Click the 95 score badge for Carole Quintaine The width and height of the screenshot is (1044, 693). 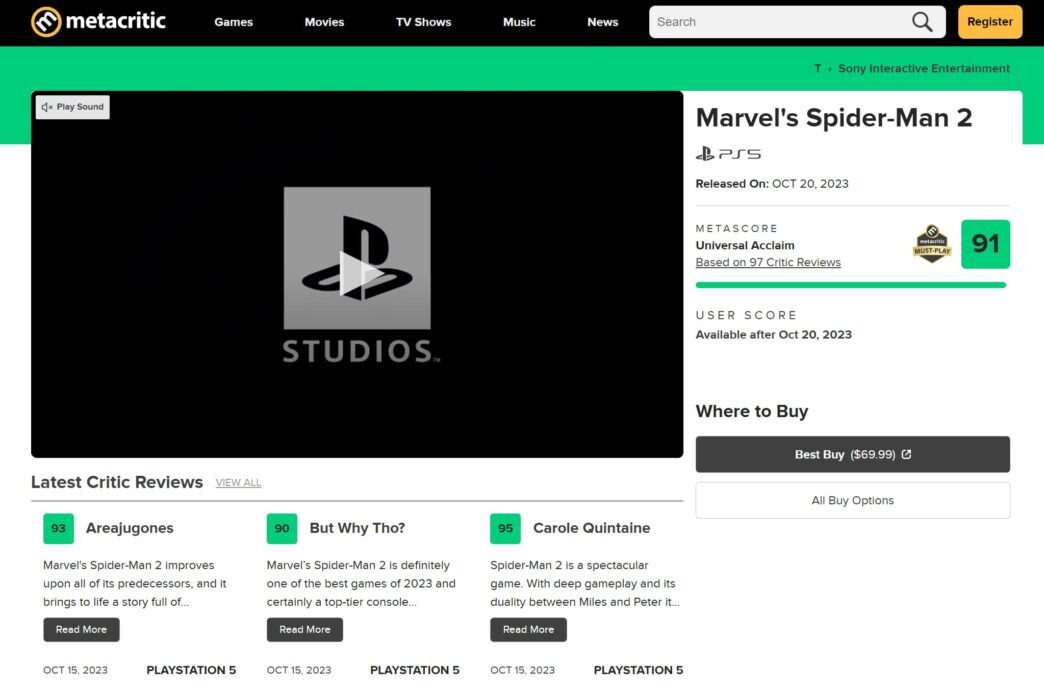click(x=505, y=529)
